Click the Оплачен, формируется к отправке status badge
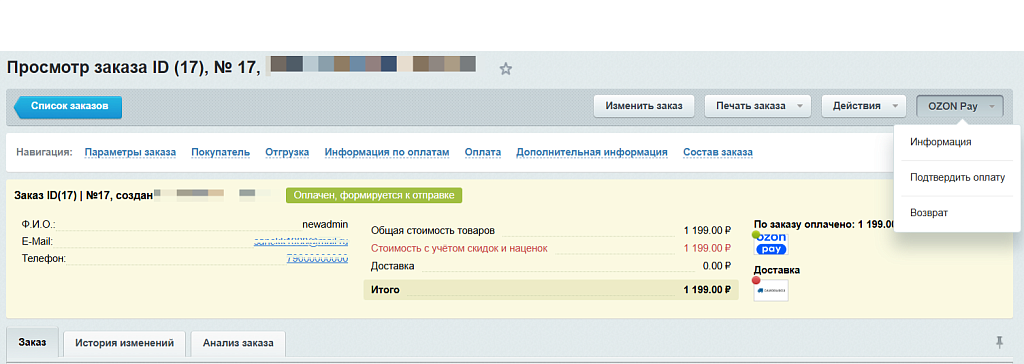Image resolution: width=1024 pixels, height=364 pixels. click(x=374, y=195)
